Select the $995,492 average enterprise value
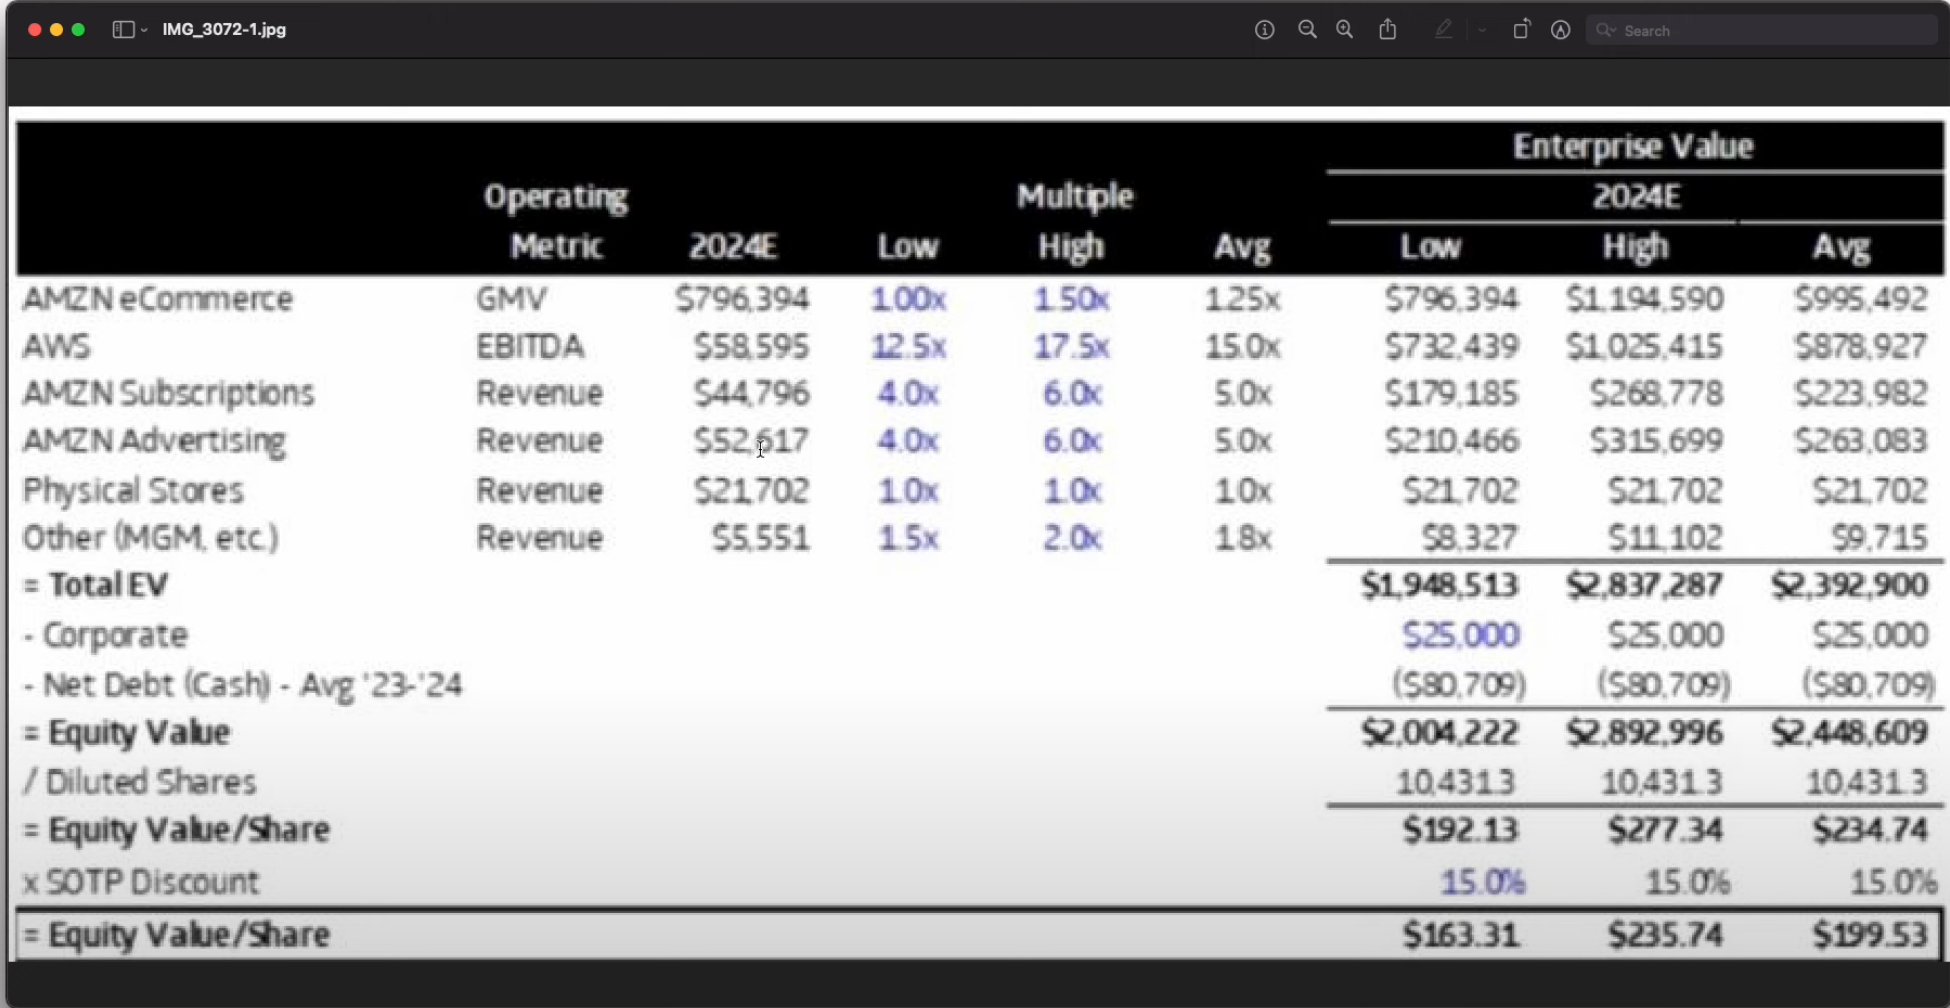The image size is (1950, 1008). [1861, 299]
